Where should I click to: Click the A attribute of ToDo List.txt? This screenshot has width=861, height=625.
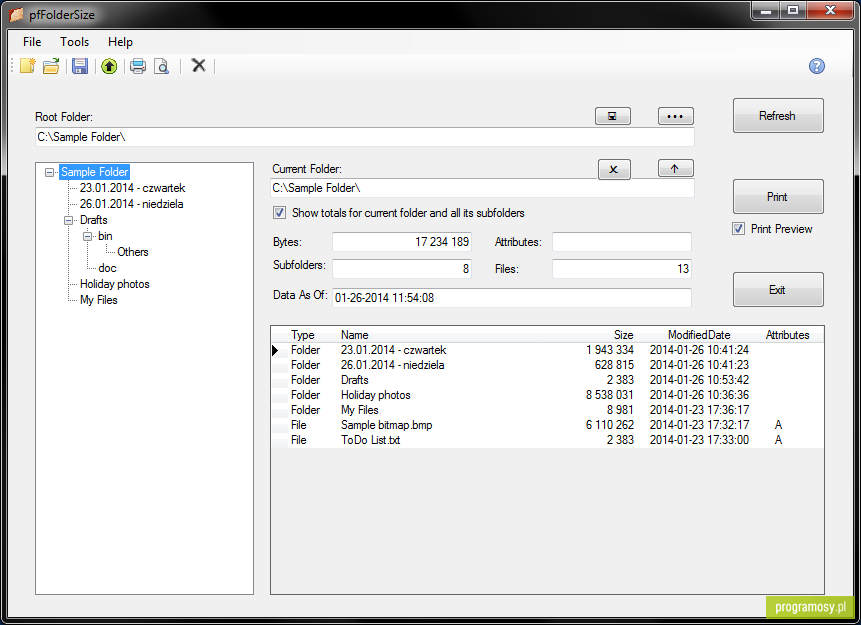coord(778,440)
